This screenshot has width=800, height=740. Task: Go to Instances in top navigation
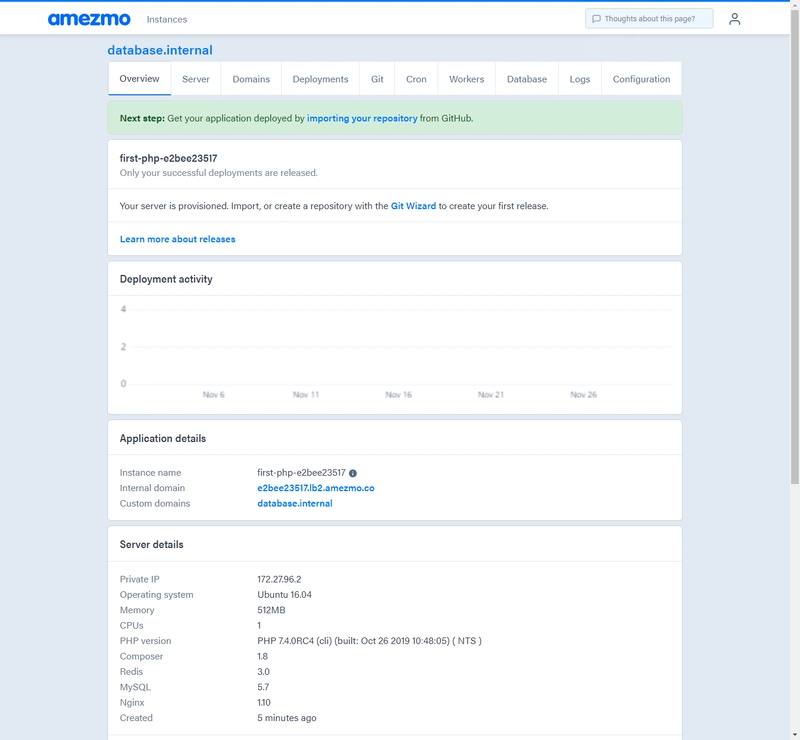(166, 19)
